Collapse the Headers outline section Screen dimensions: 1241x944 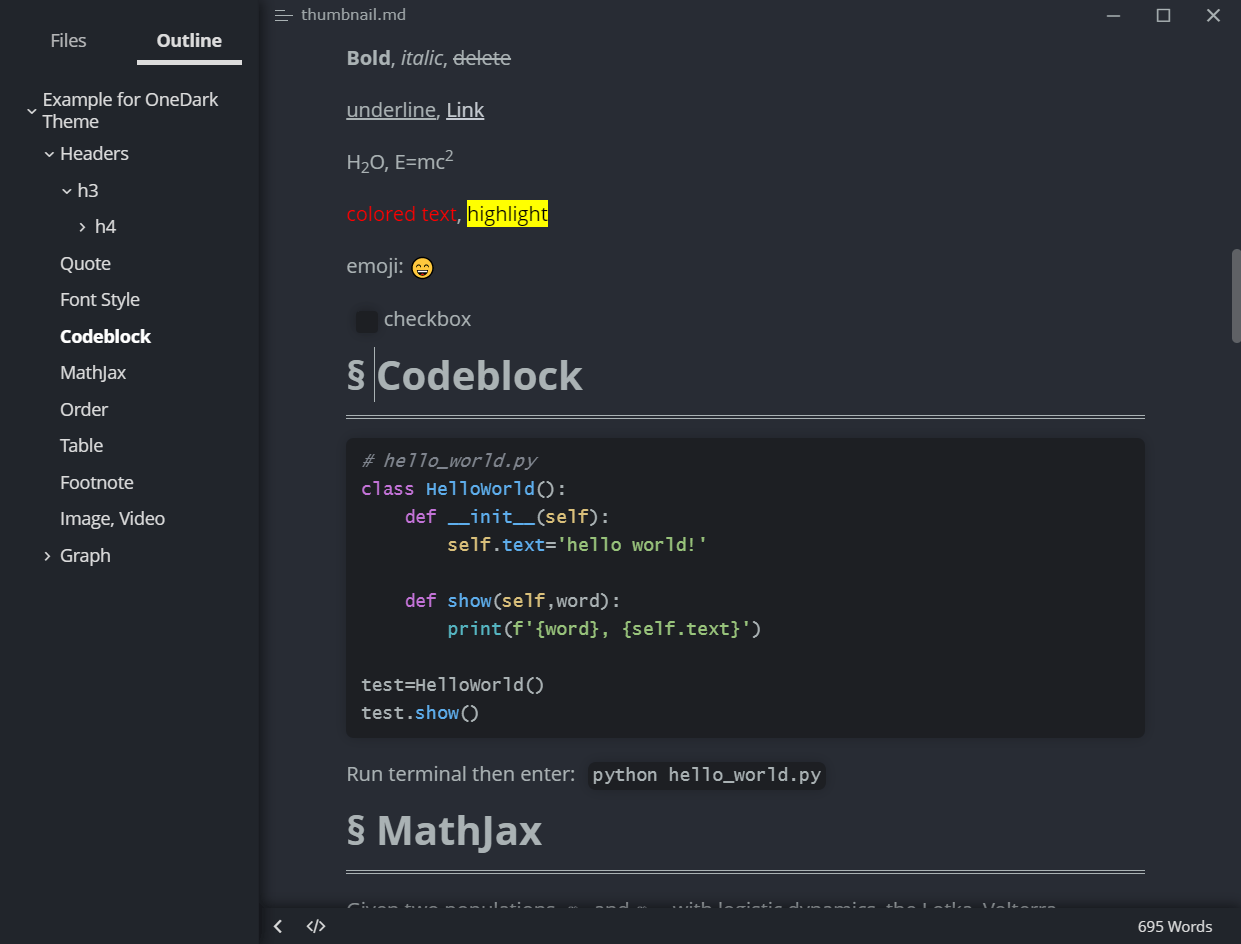tap(49, 154)
